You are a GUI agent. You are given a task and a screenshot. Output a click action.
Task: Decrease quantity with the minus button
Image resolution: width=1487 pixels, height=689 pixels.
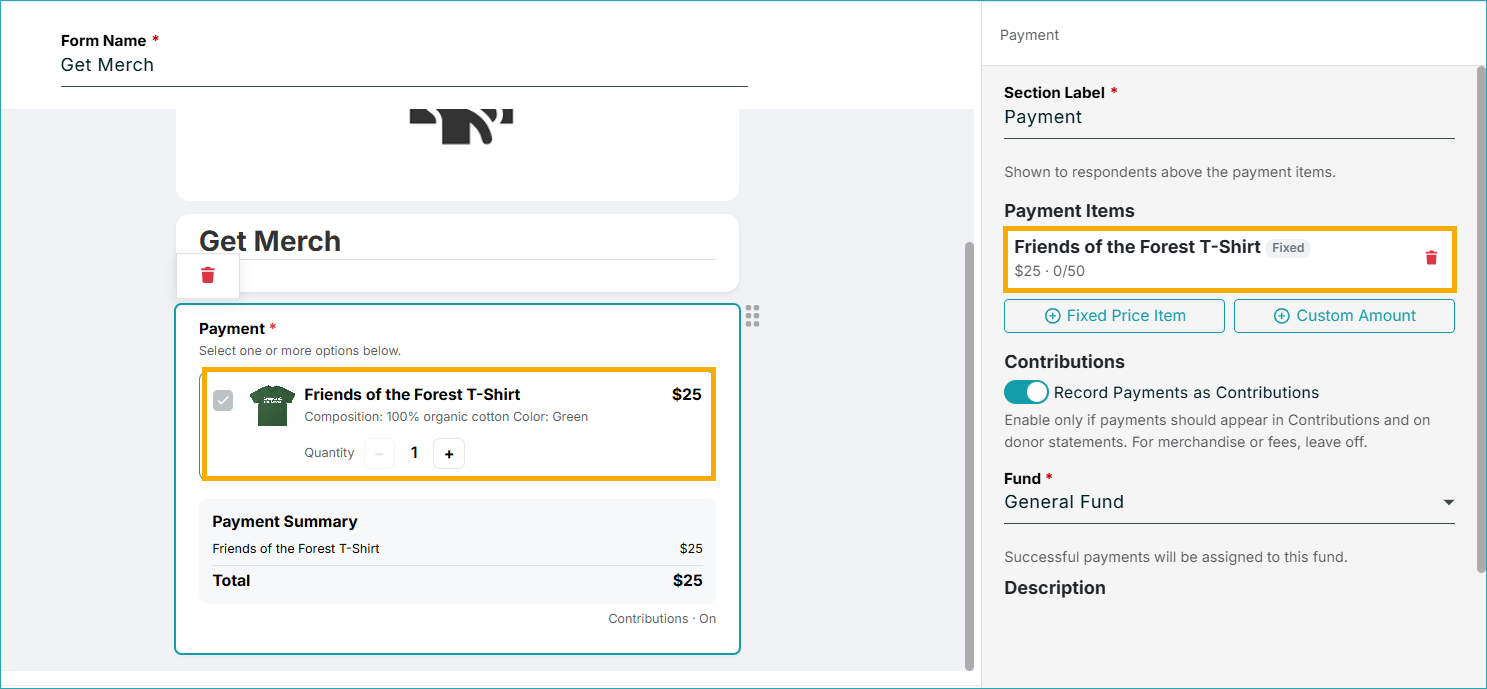(x=379, y=454)
